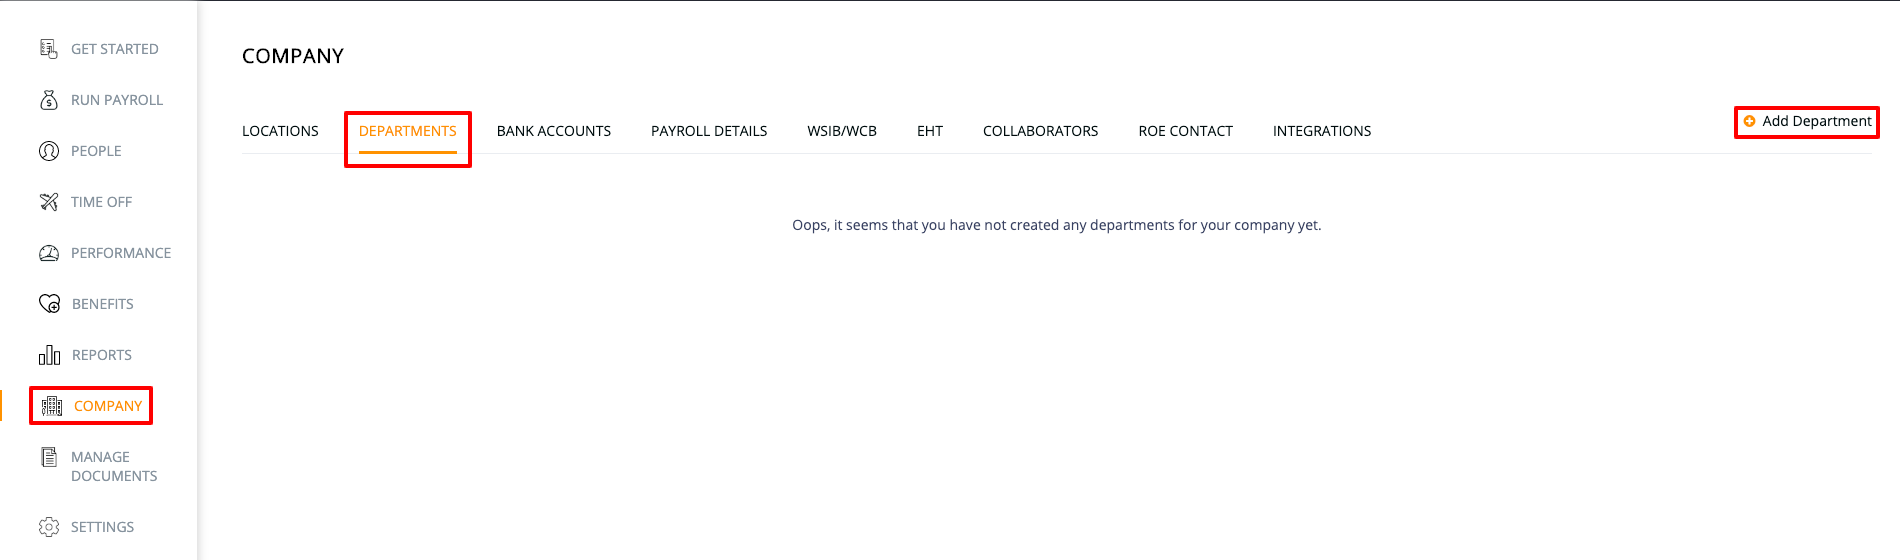Click the People person icon

pyautogui.click(x=48, y=151)
